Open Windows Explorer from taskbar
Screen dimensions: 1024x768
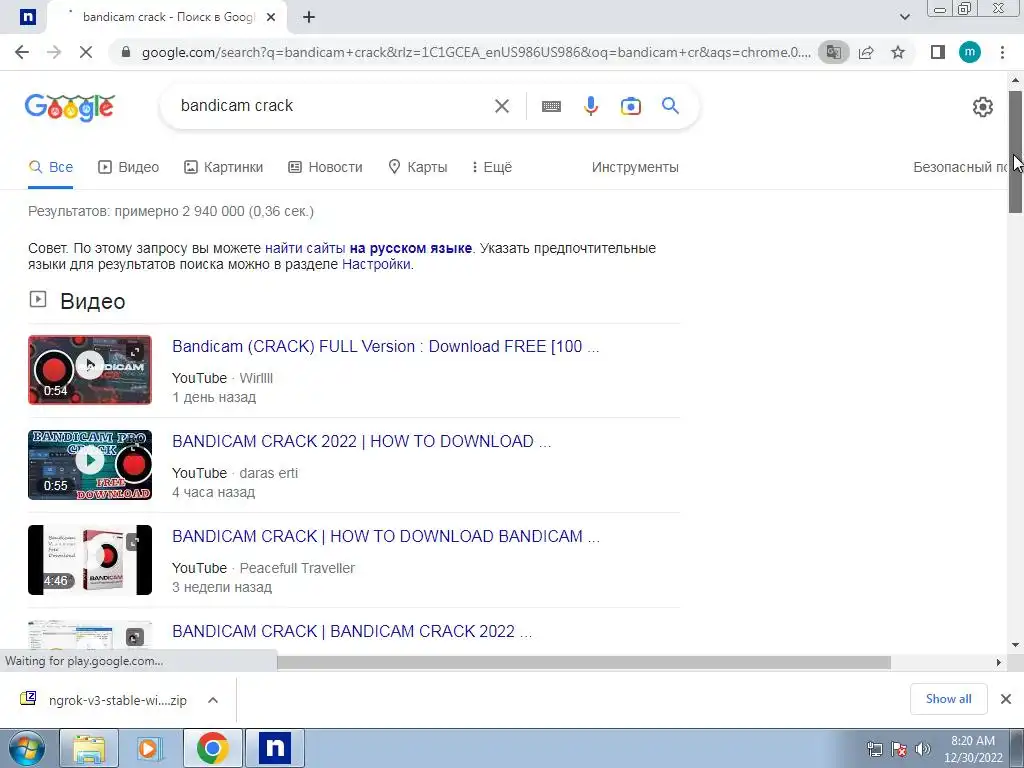(89, 748)
